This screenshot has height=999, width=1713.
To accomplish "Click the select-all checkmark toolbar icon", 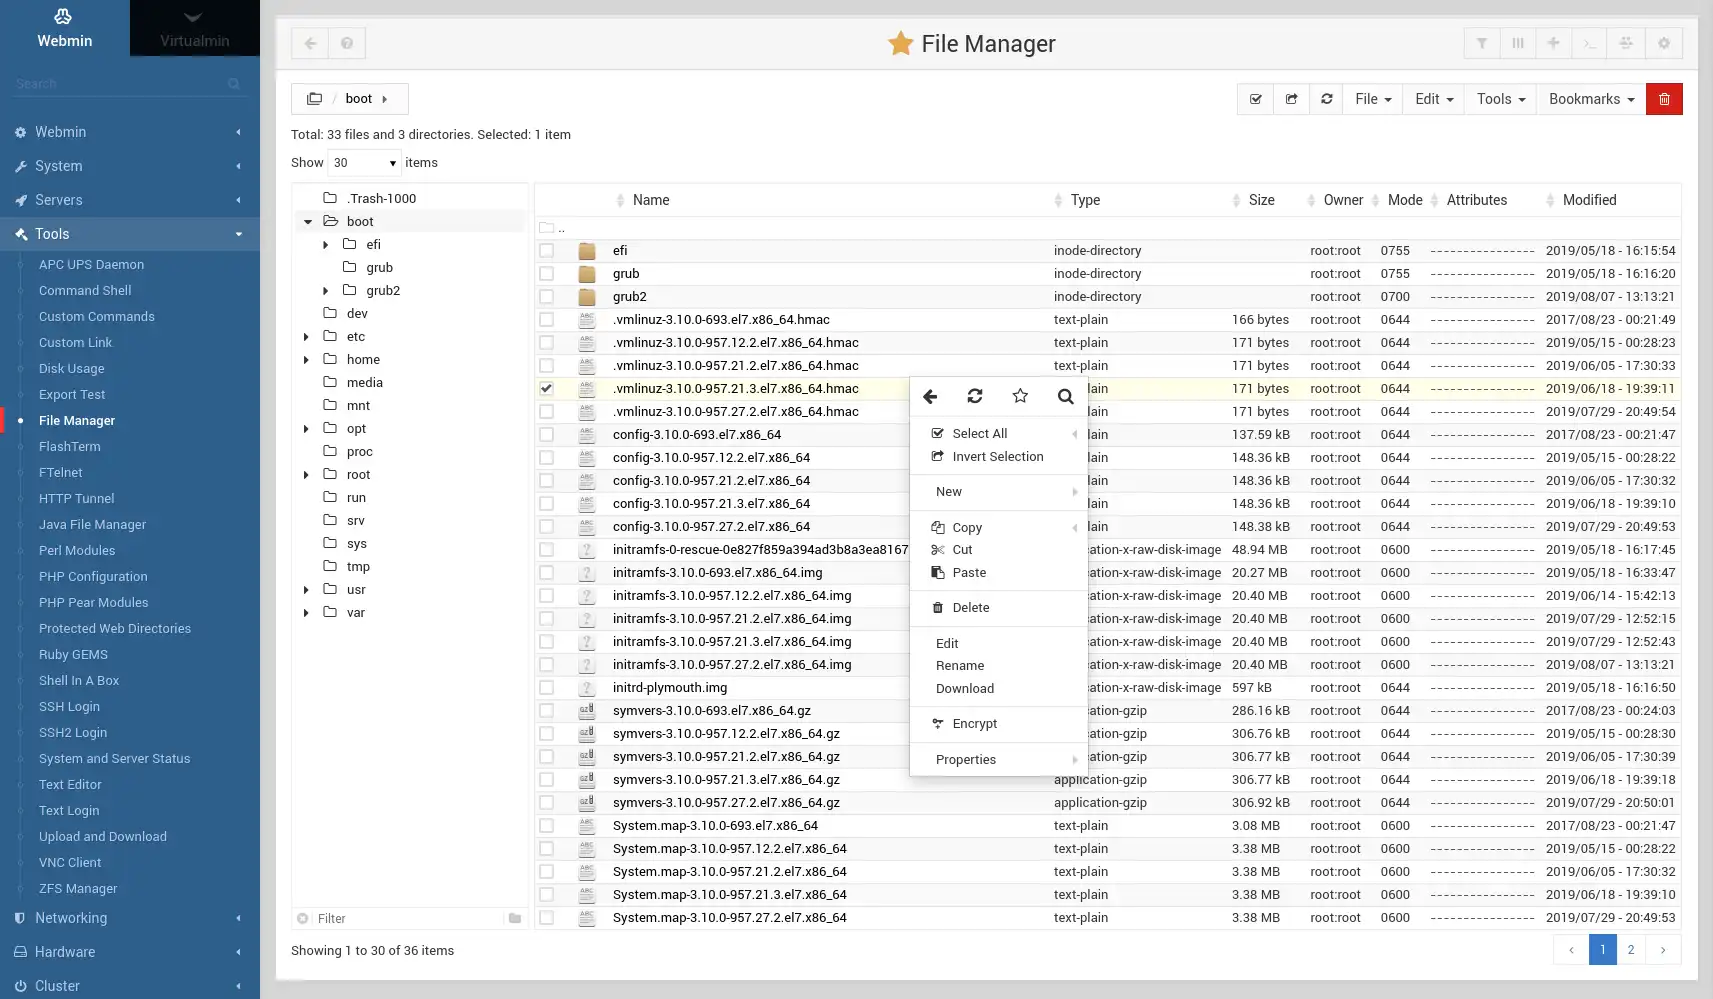I will (1255, 99).
